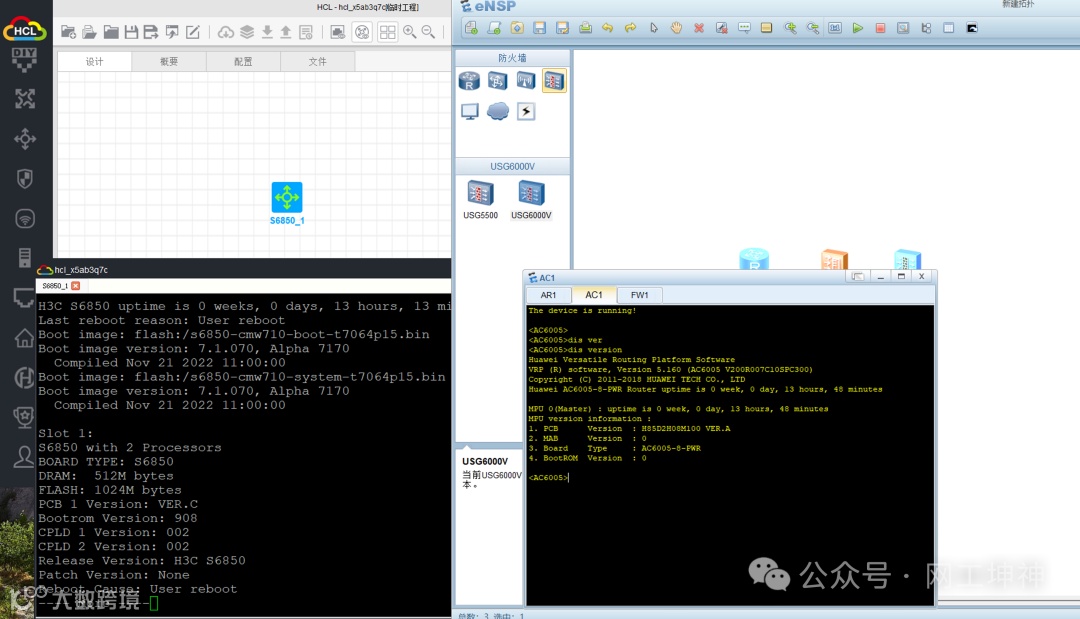Zoom in on the HCL design canvas
The height and width of the screenshot is (619, 1080).
410,32
